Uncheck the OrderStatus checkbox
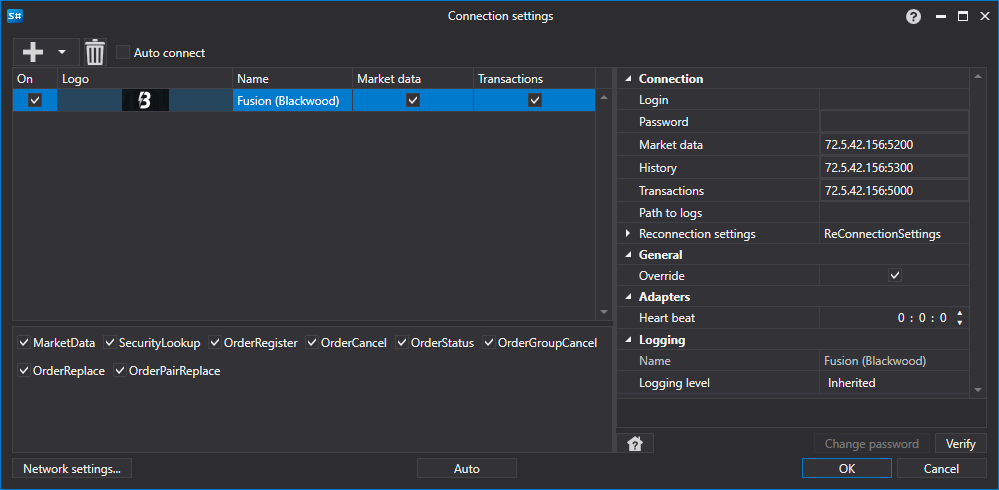999x490 pixels. coord(402,343)
